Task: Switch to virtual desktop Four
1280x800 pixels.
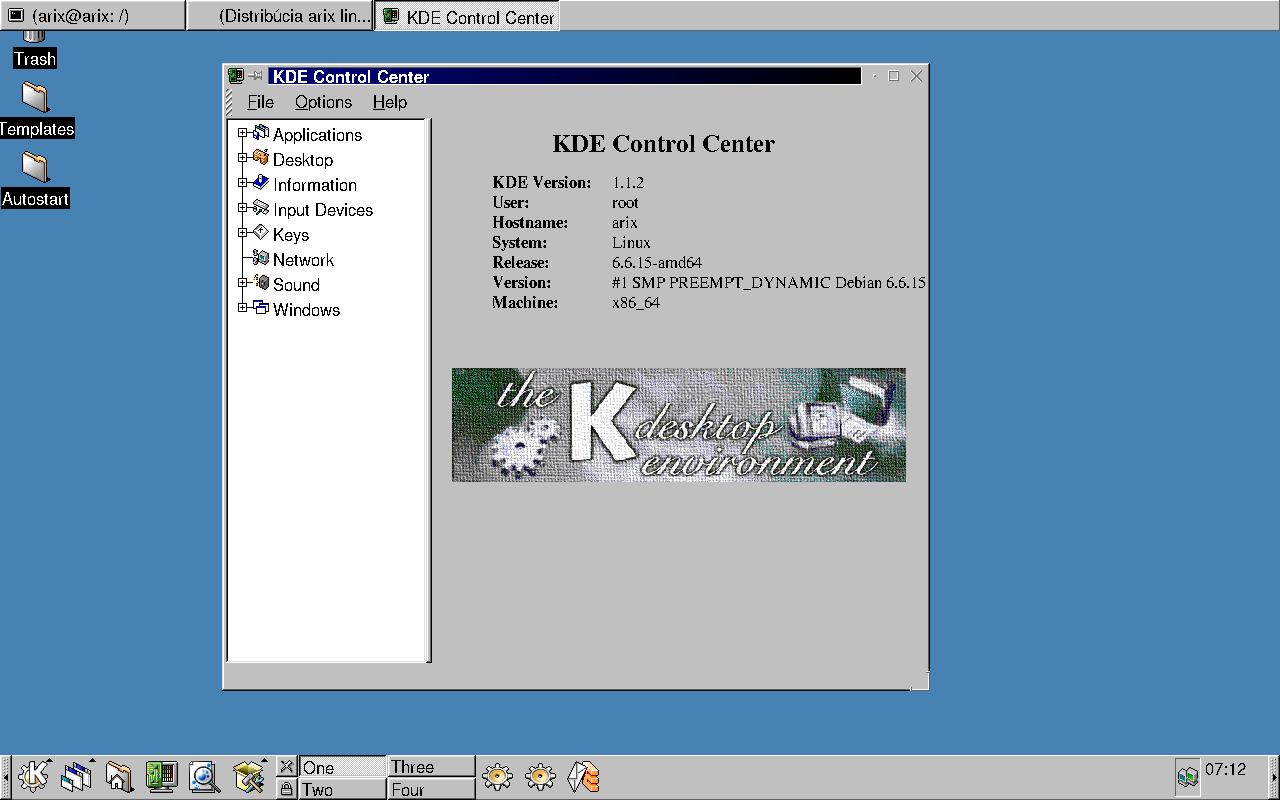Action: (431, 789)
